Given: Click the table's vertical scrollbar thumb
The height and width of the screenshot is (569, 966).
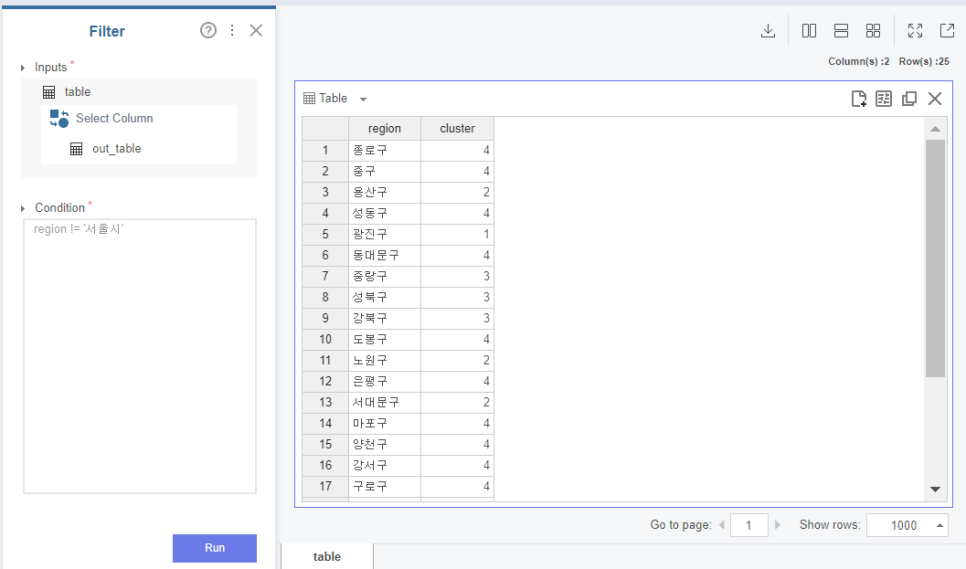Looking at the screenshot, I should click(x=935, y=258).
